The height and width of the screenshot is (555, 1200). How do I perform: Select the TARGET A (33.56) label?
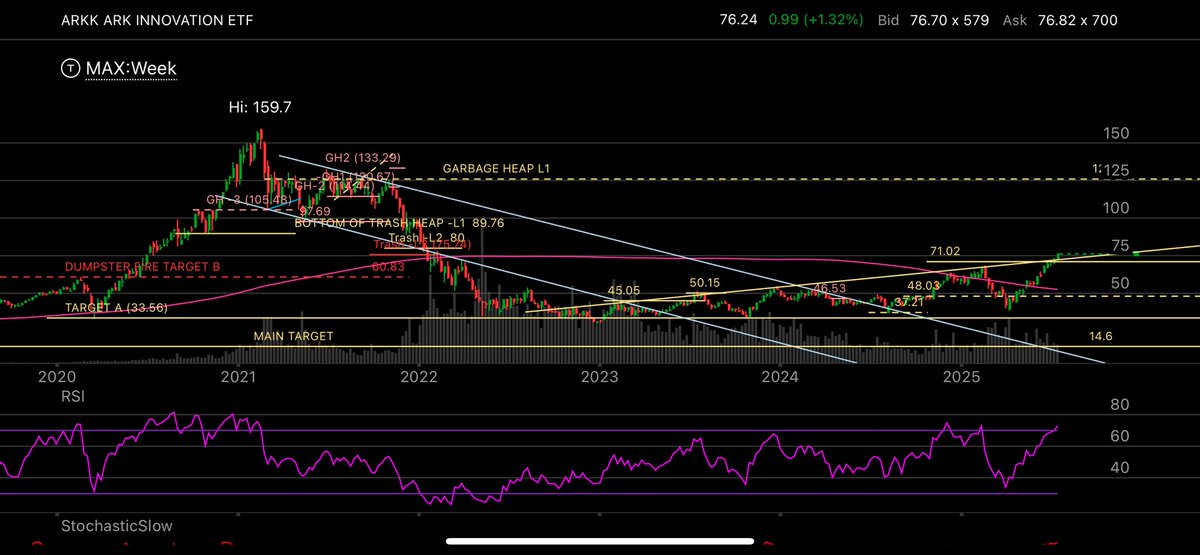116,308
